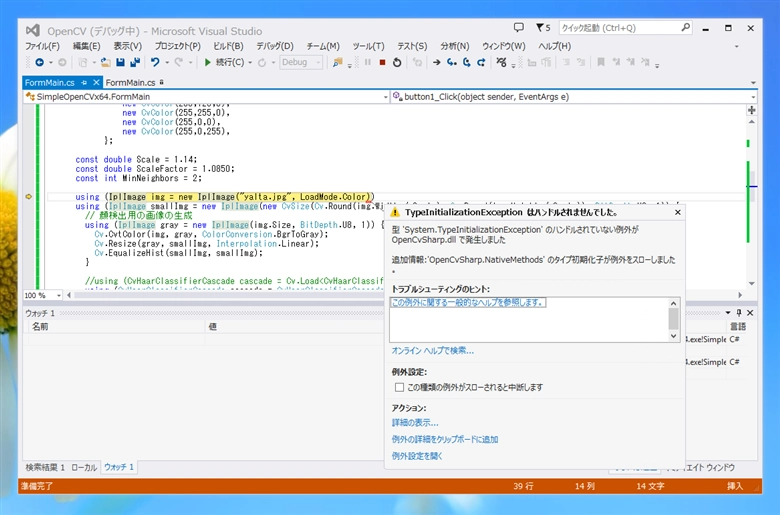
Task: Click the 値 column header in Watch
Action: 296,326
